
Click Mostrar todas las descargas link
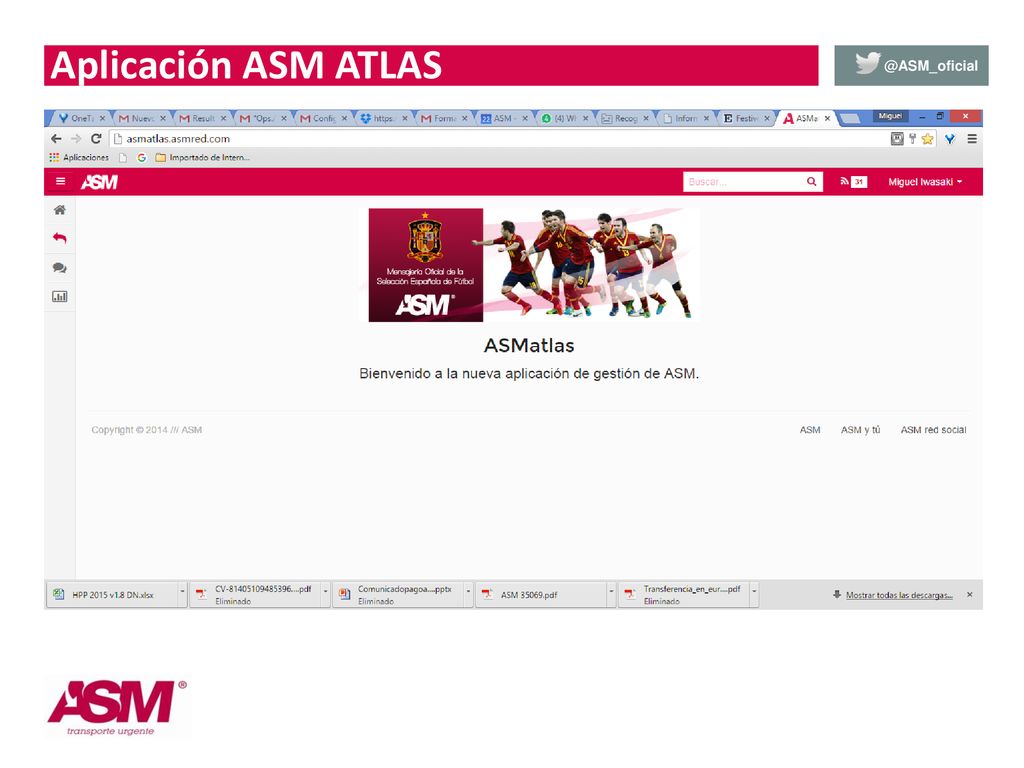[x=899, y=595]
